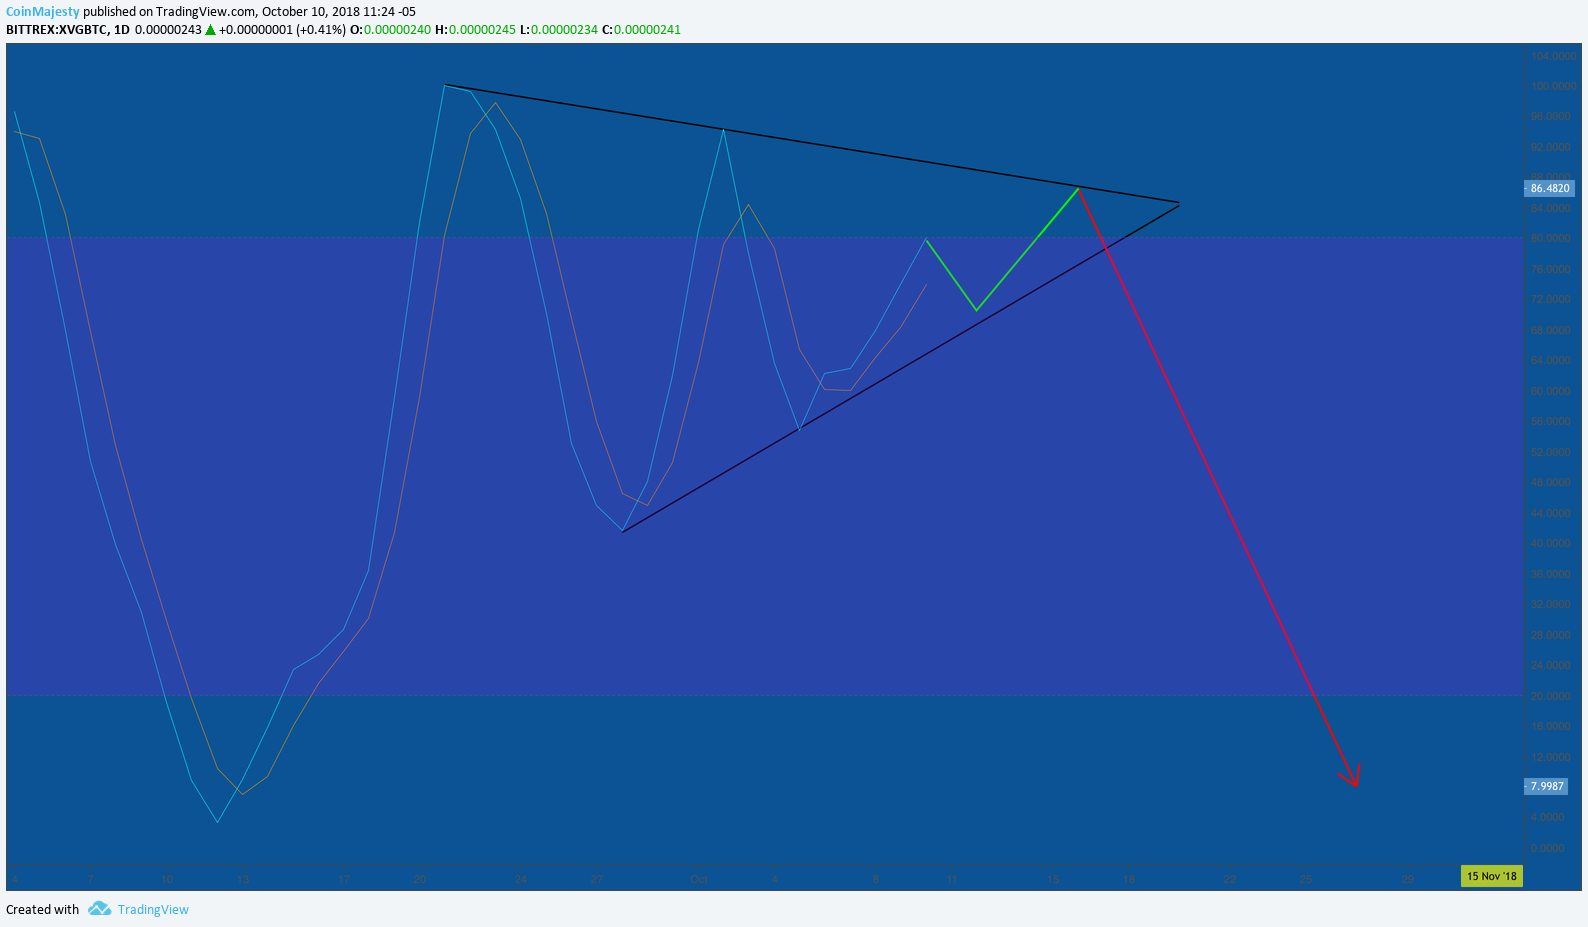Select the red downward projection arrow line

(x=1216, y=487)
